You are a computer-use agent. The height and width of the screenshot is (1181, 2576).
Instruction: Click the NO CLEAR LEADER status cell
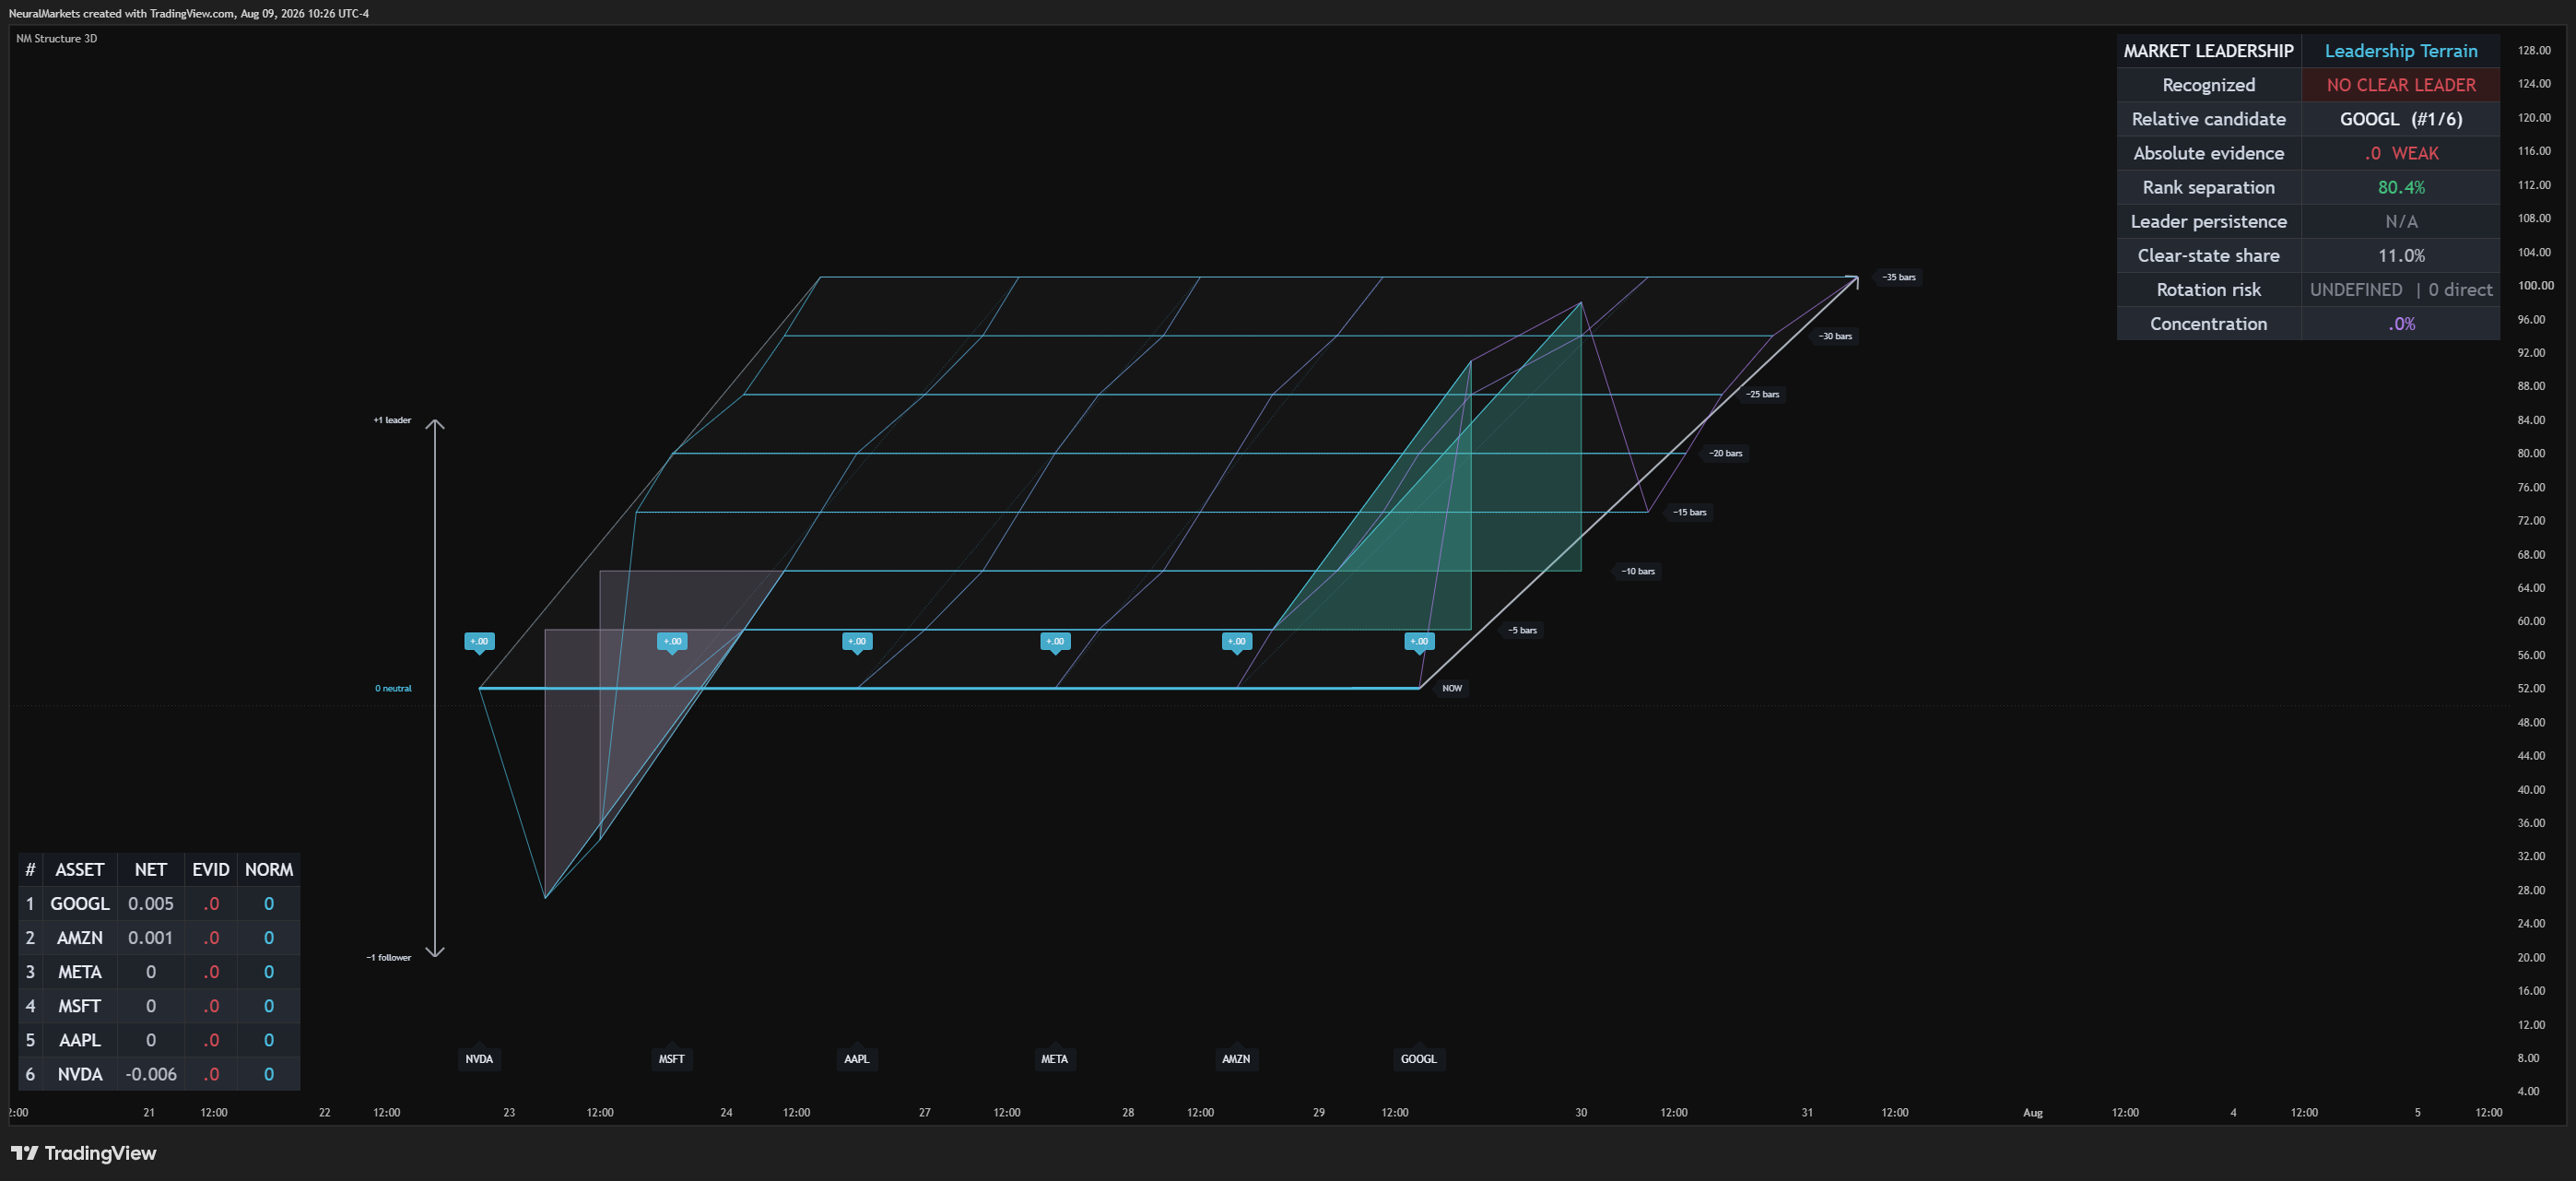click(2400, 85)
